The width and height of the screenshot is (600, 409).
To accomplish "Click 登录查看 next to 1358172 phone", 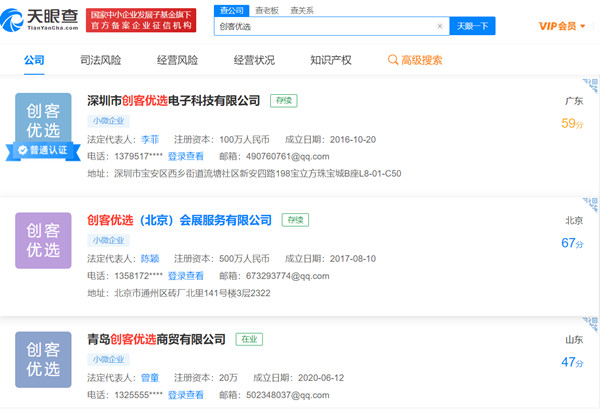I will click(x=186, y=276).
